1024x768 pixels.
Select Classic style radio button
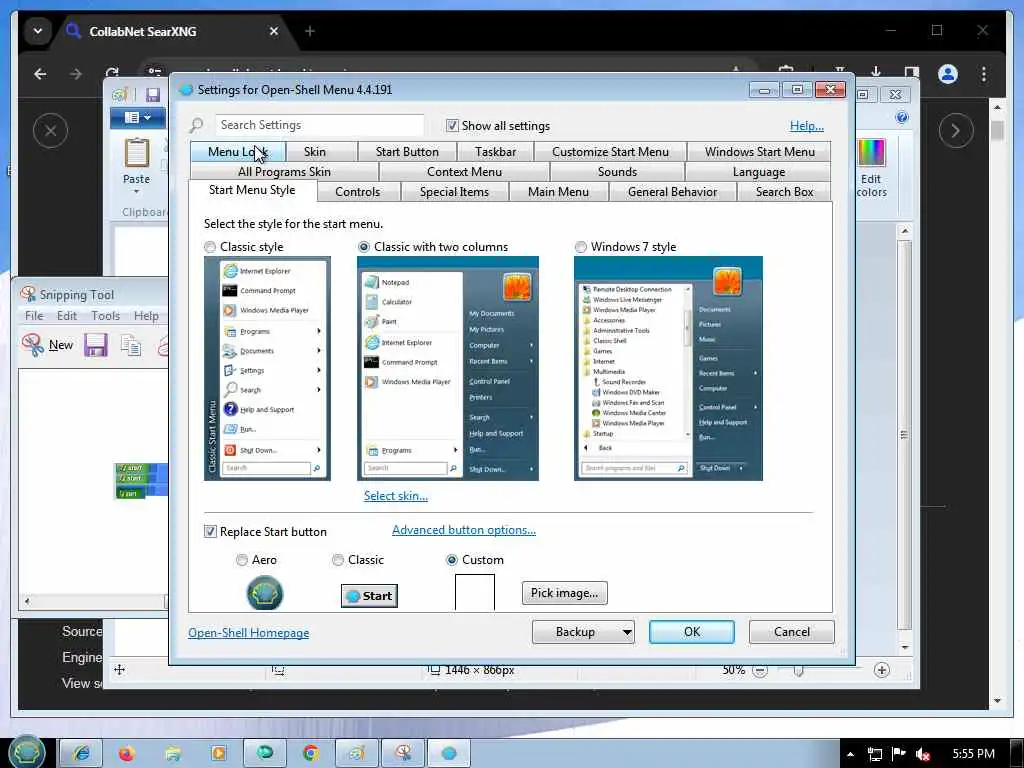tap(210, 247)
